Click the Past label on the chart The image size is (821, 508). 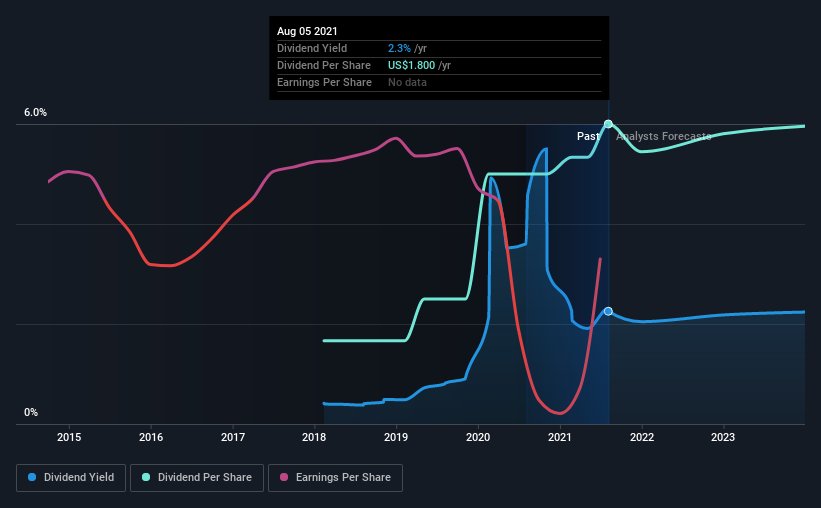click(x=588, y=136)
